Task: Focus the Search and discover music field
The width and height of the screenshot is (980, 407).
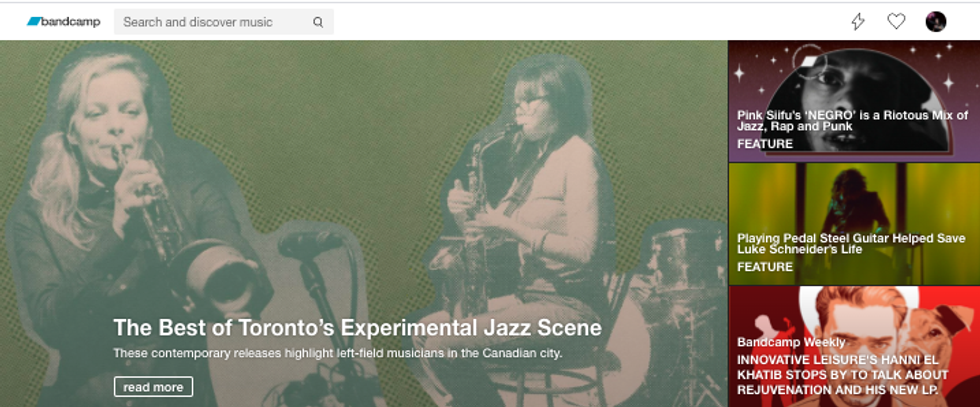Action: (x=224, y=22)
